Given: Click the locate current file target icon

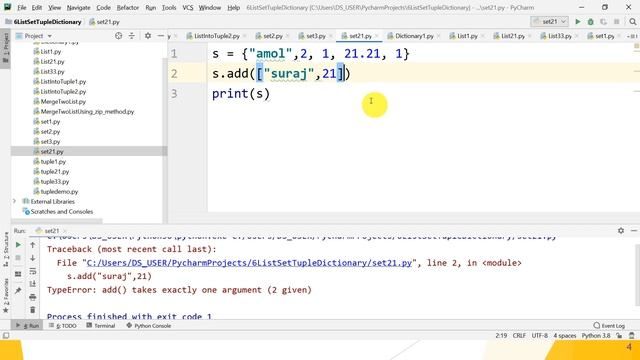Looking at the screenshot, I should (x=118, y=36).
